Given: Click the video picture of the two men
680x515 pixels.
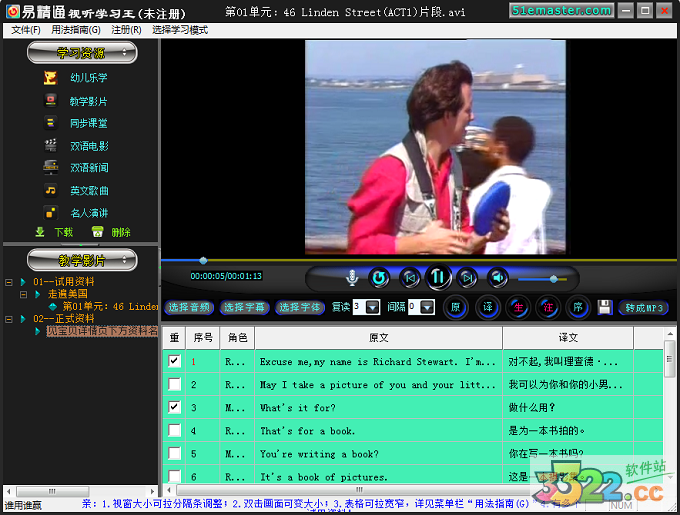Looking at the screenshot, I should 435,147.
